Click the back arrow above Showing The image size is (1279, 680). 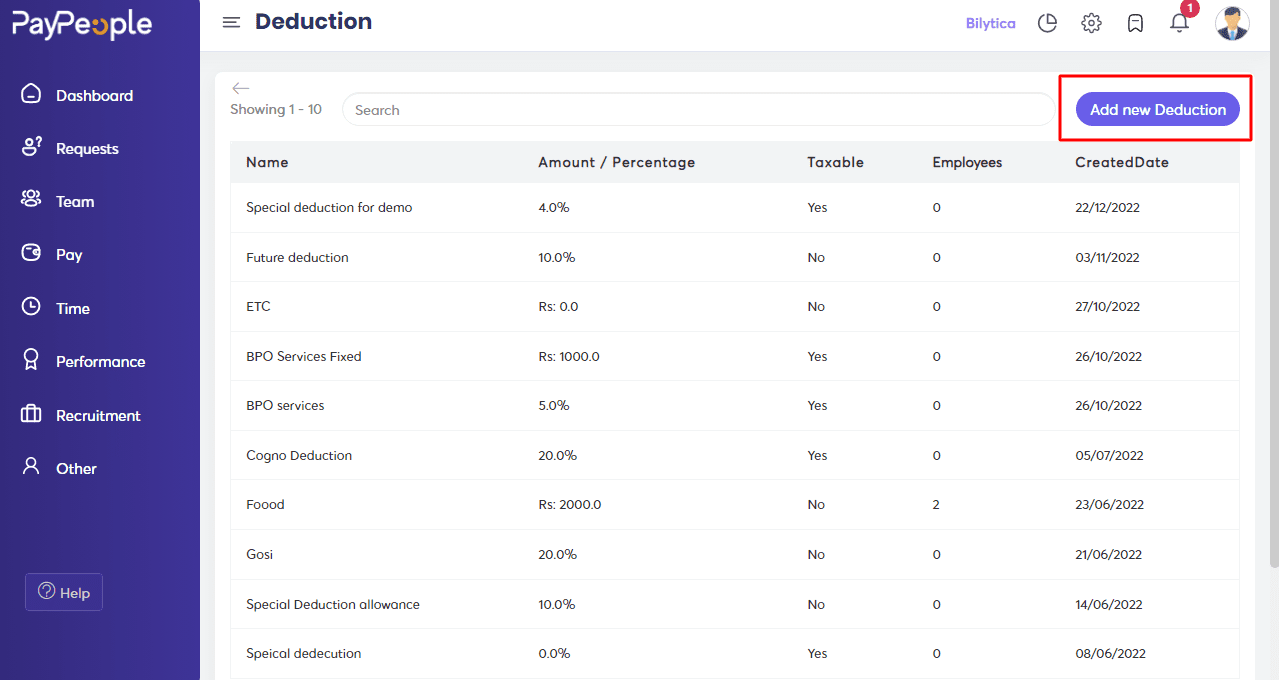[x=240, y=88]
